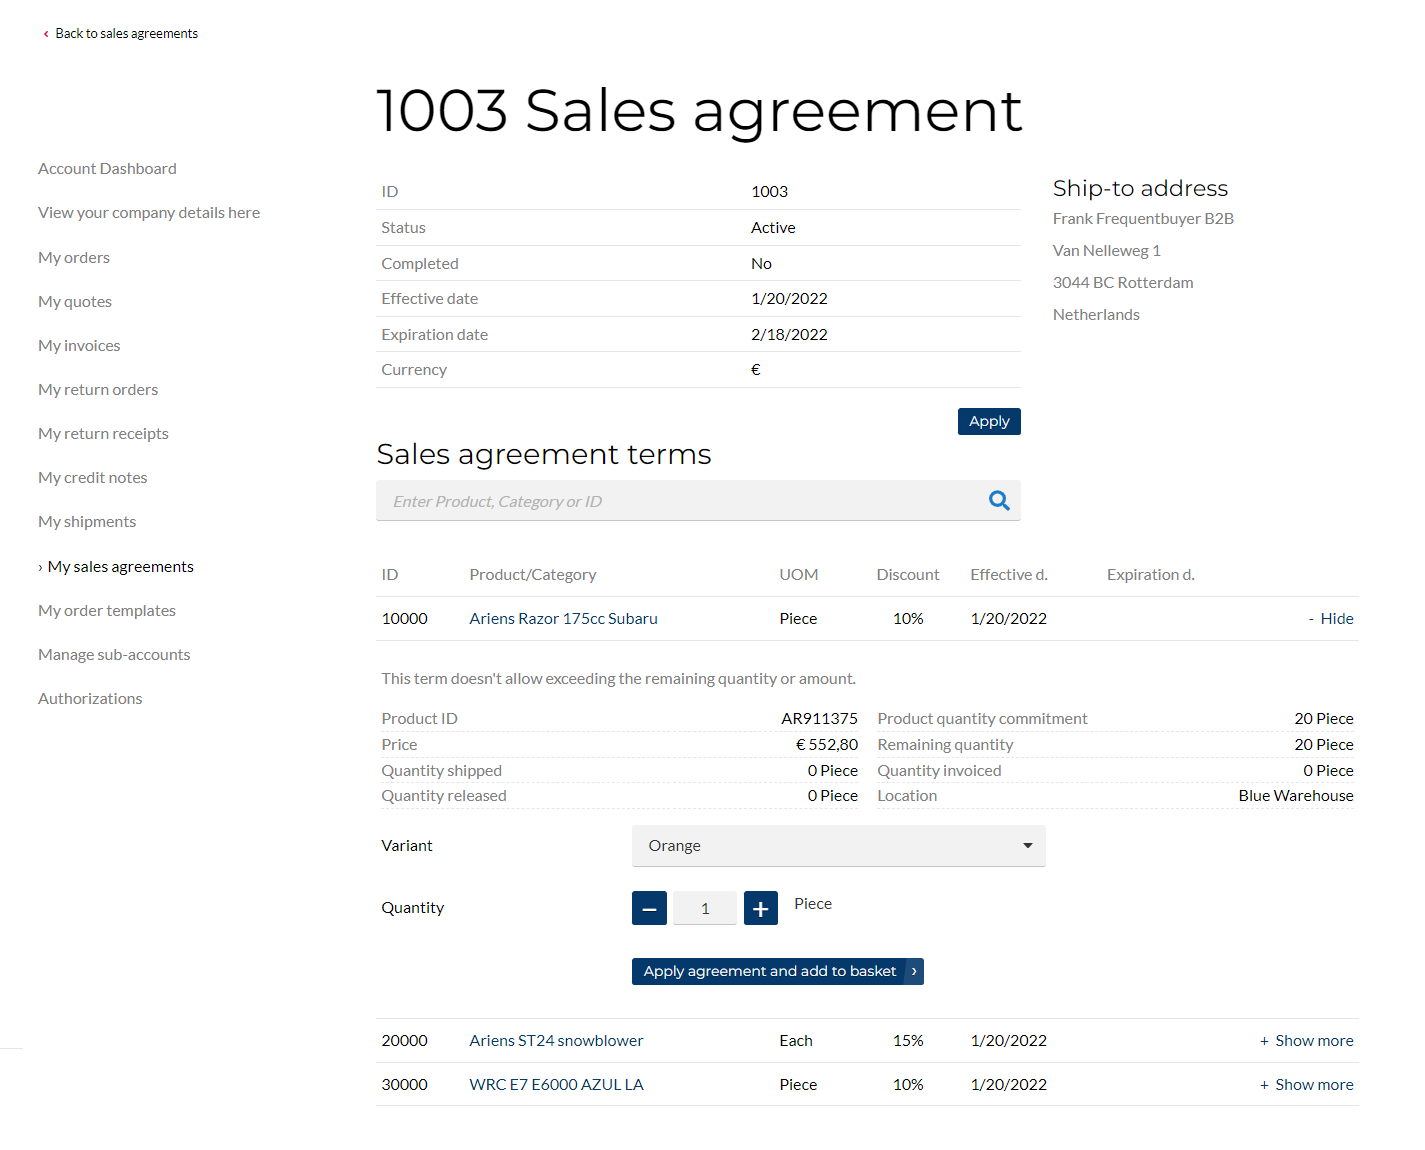
Task: Go to My invoices page
Action: [x=79, y=346]
